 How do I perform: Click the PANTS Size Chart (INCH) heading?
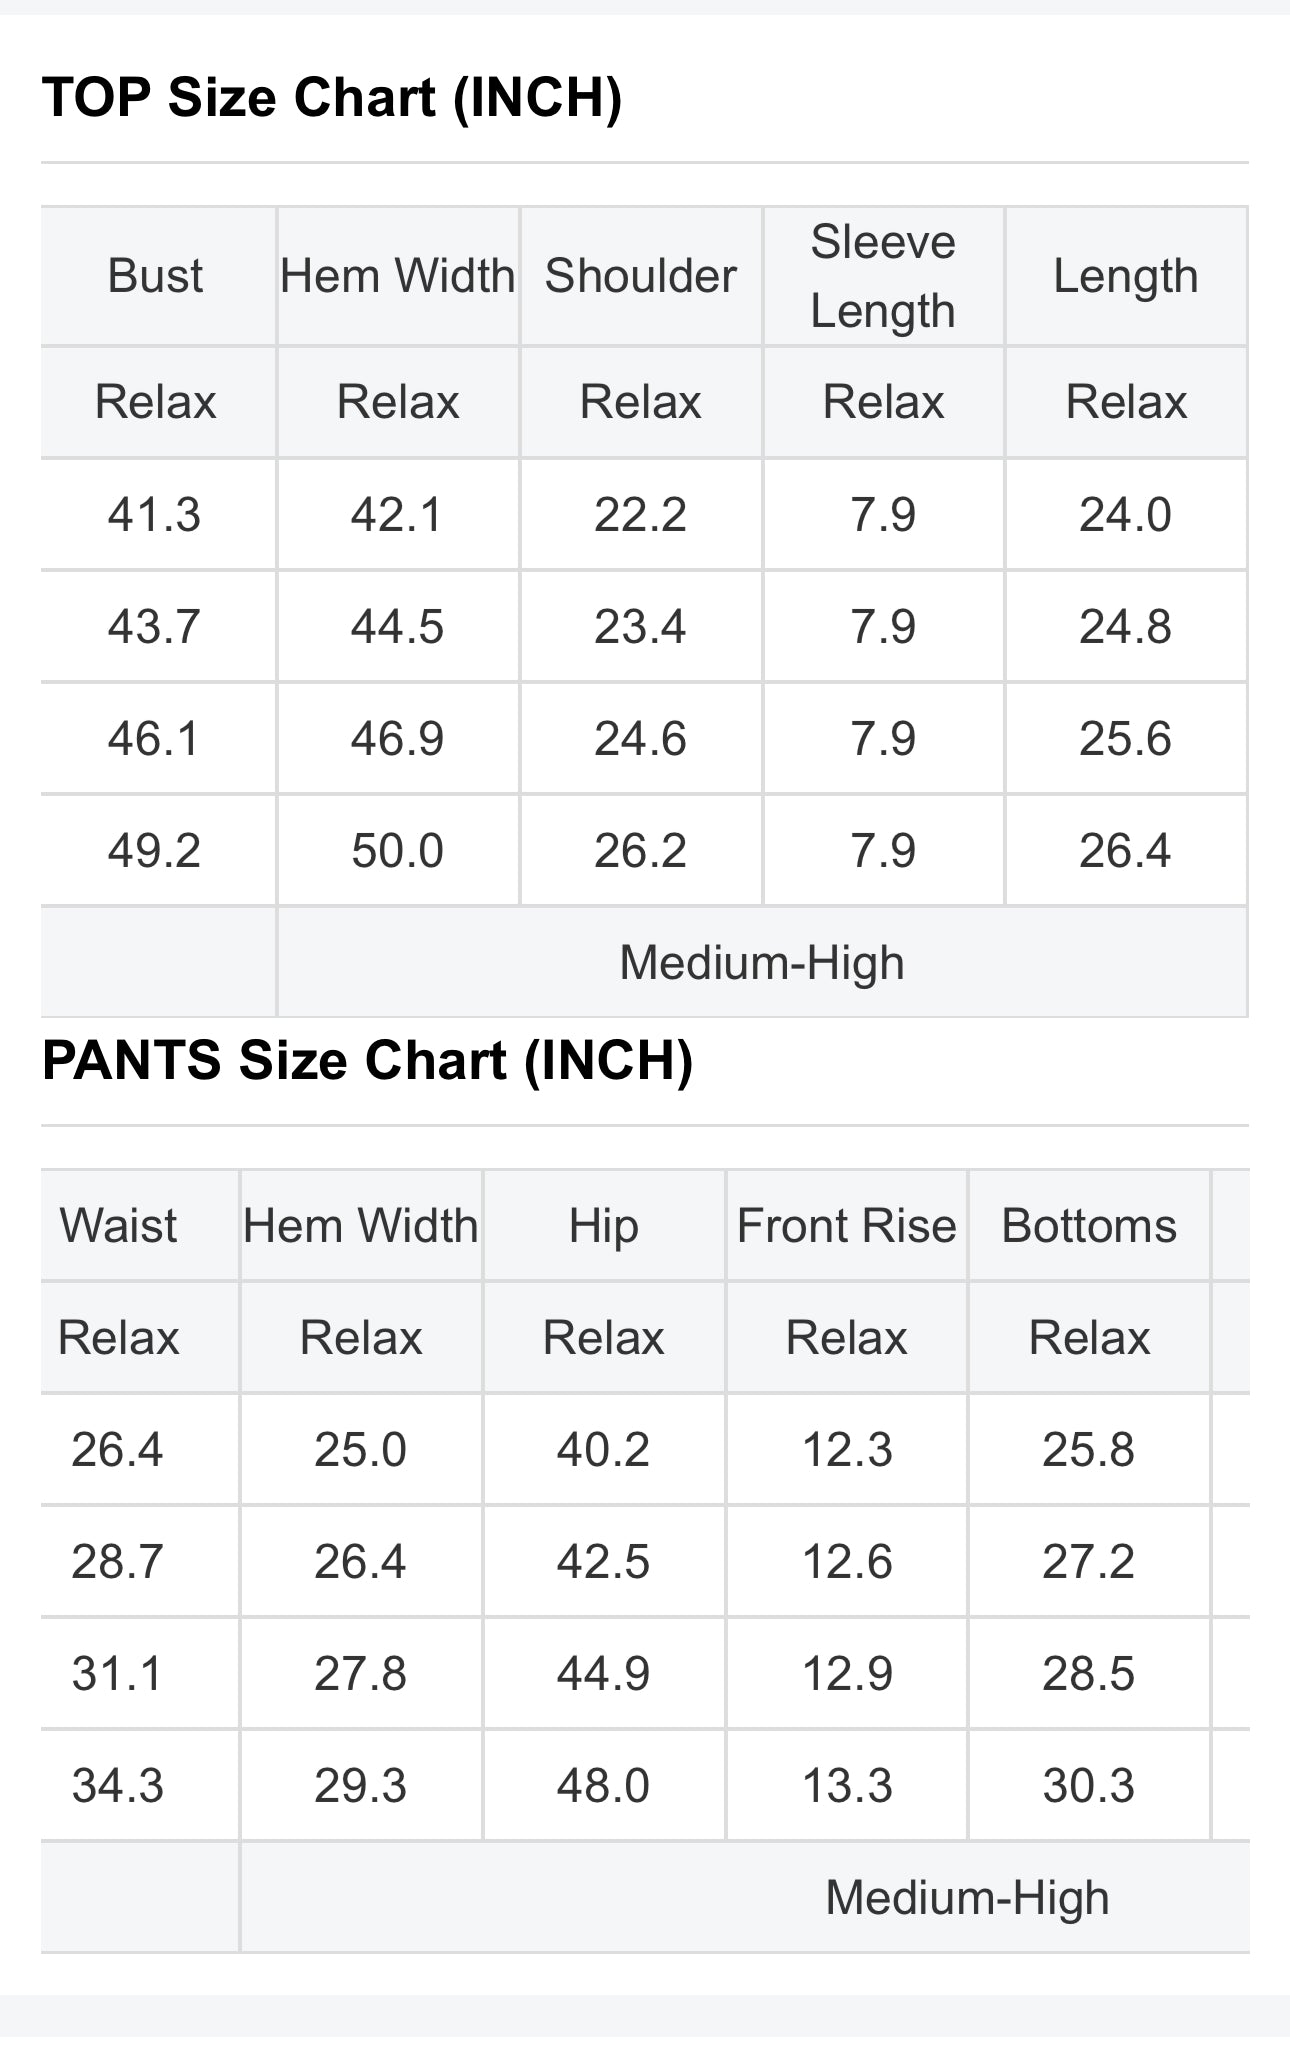pos(367,1061)
